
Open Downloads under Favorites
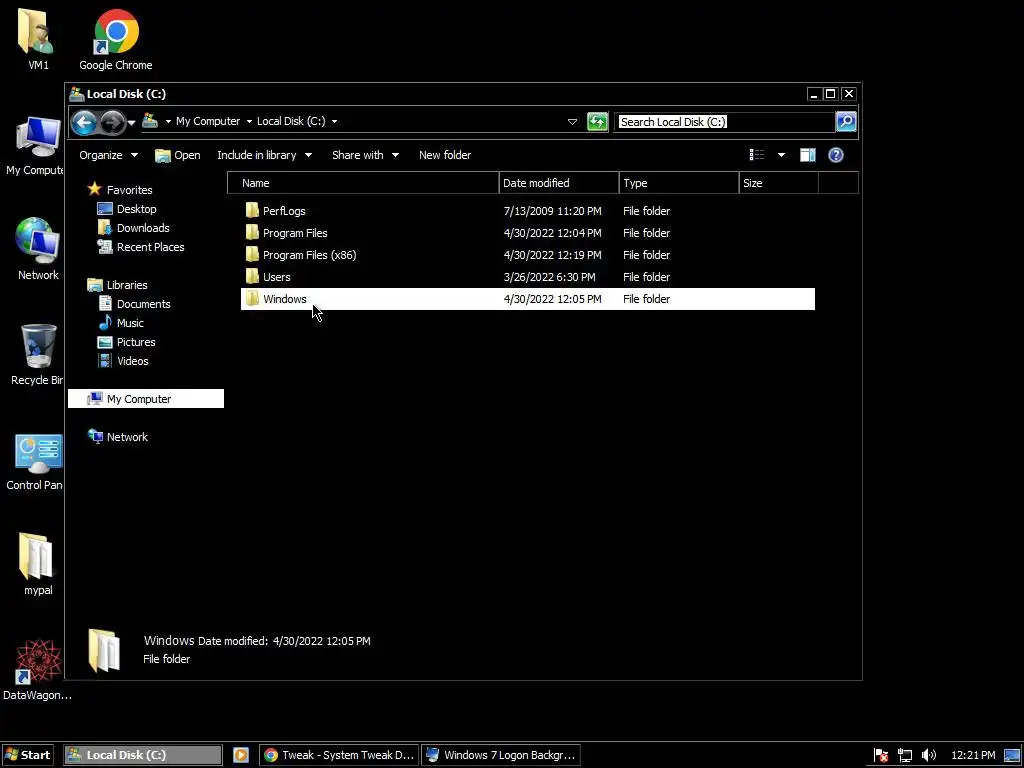pyautogui.click(x=143, y=228)
